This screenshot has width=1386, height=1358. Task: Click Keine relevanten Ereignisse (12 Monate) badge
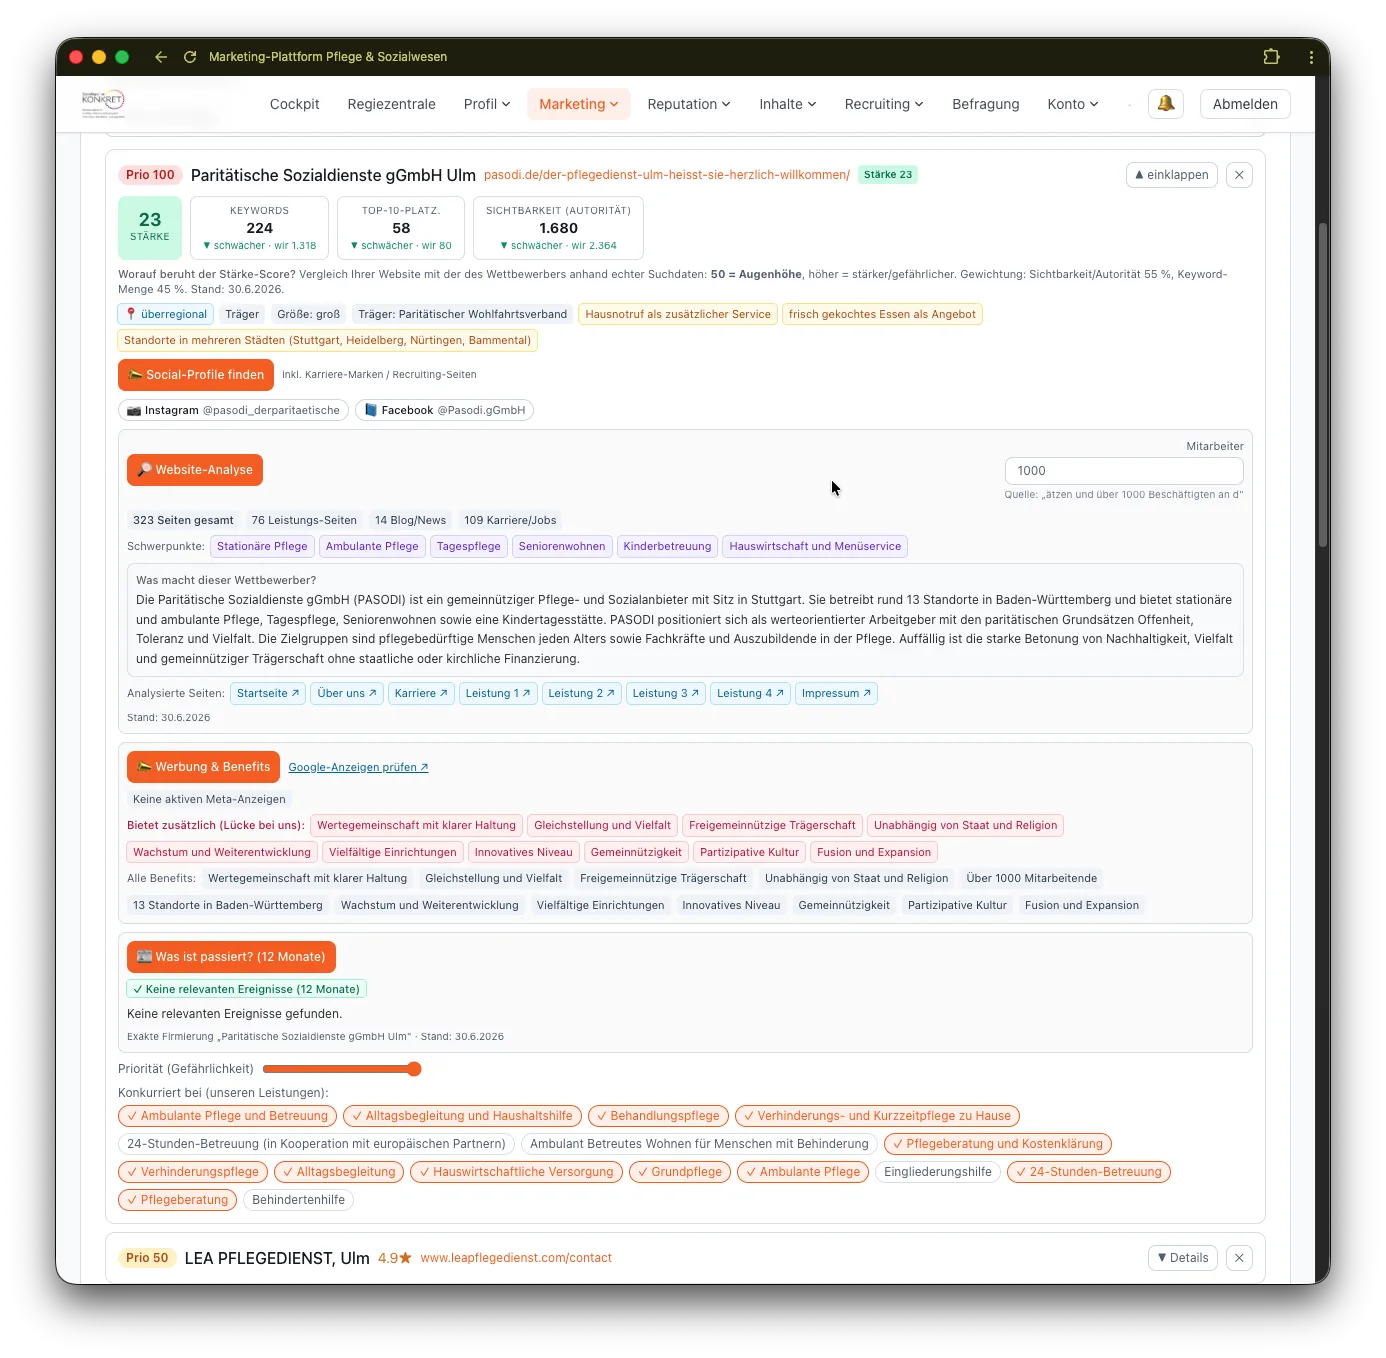pyautogui.click(x=247, y=989)
